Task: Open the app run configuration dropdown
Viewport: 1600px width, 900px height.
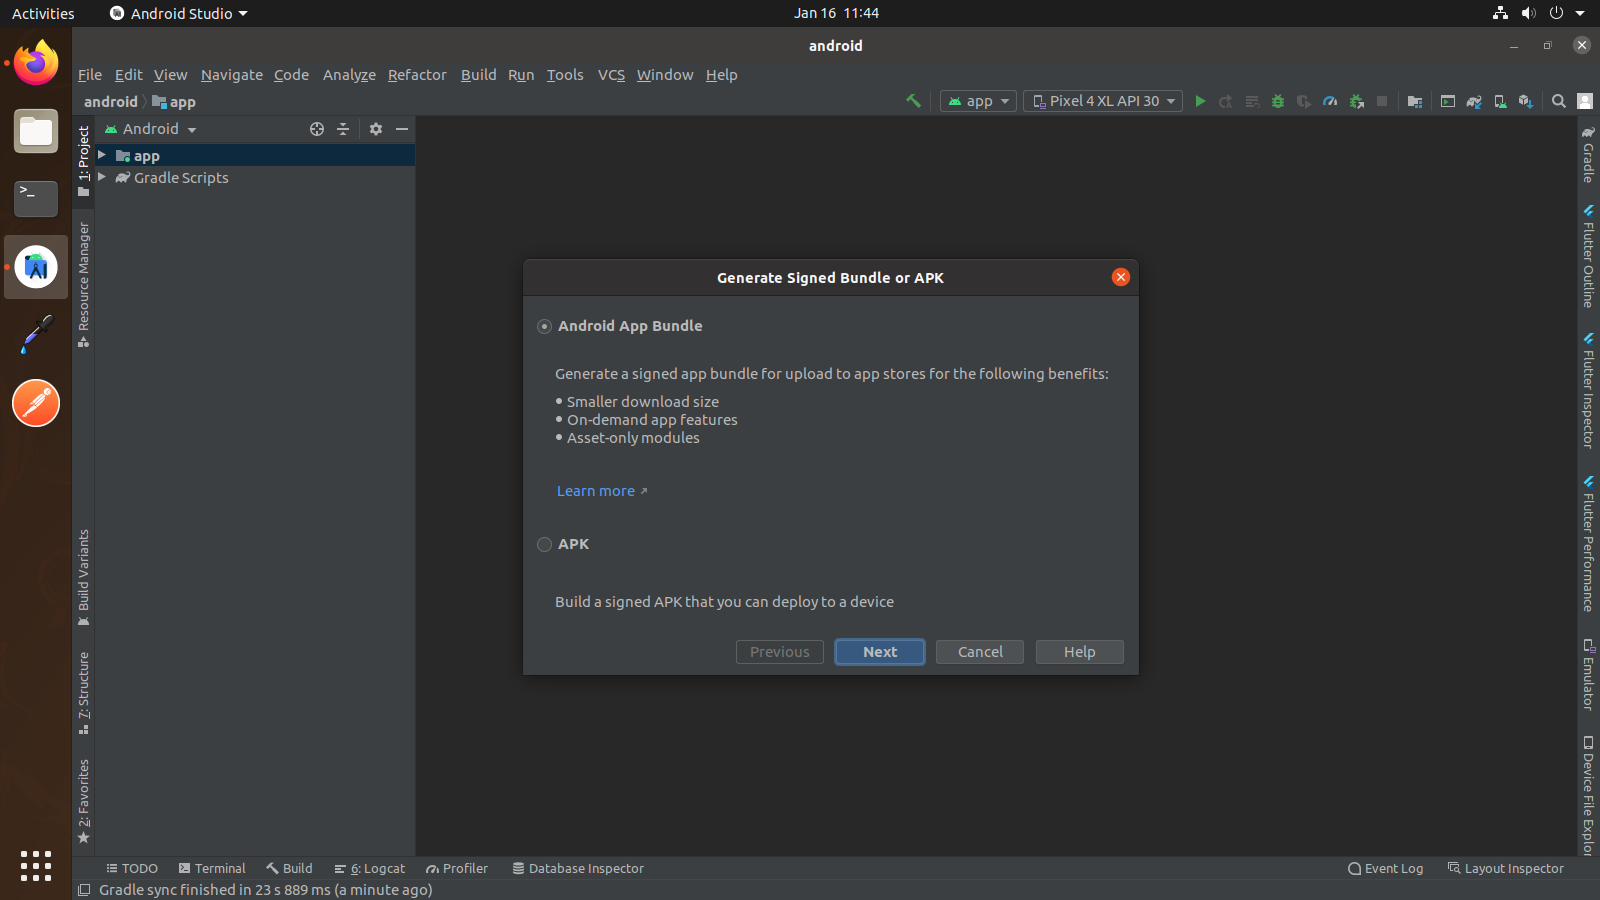Action: coord(979,101)
